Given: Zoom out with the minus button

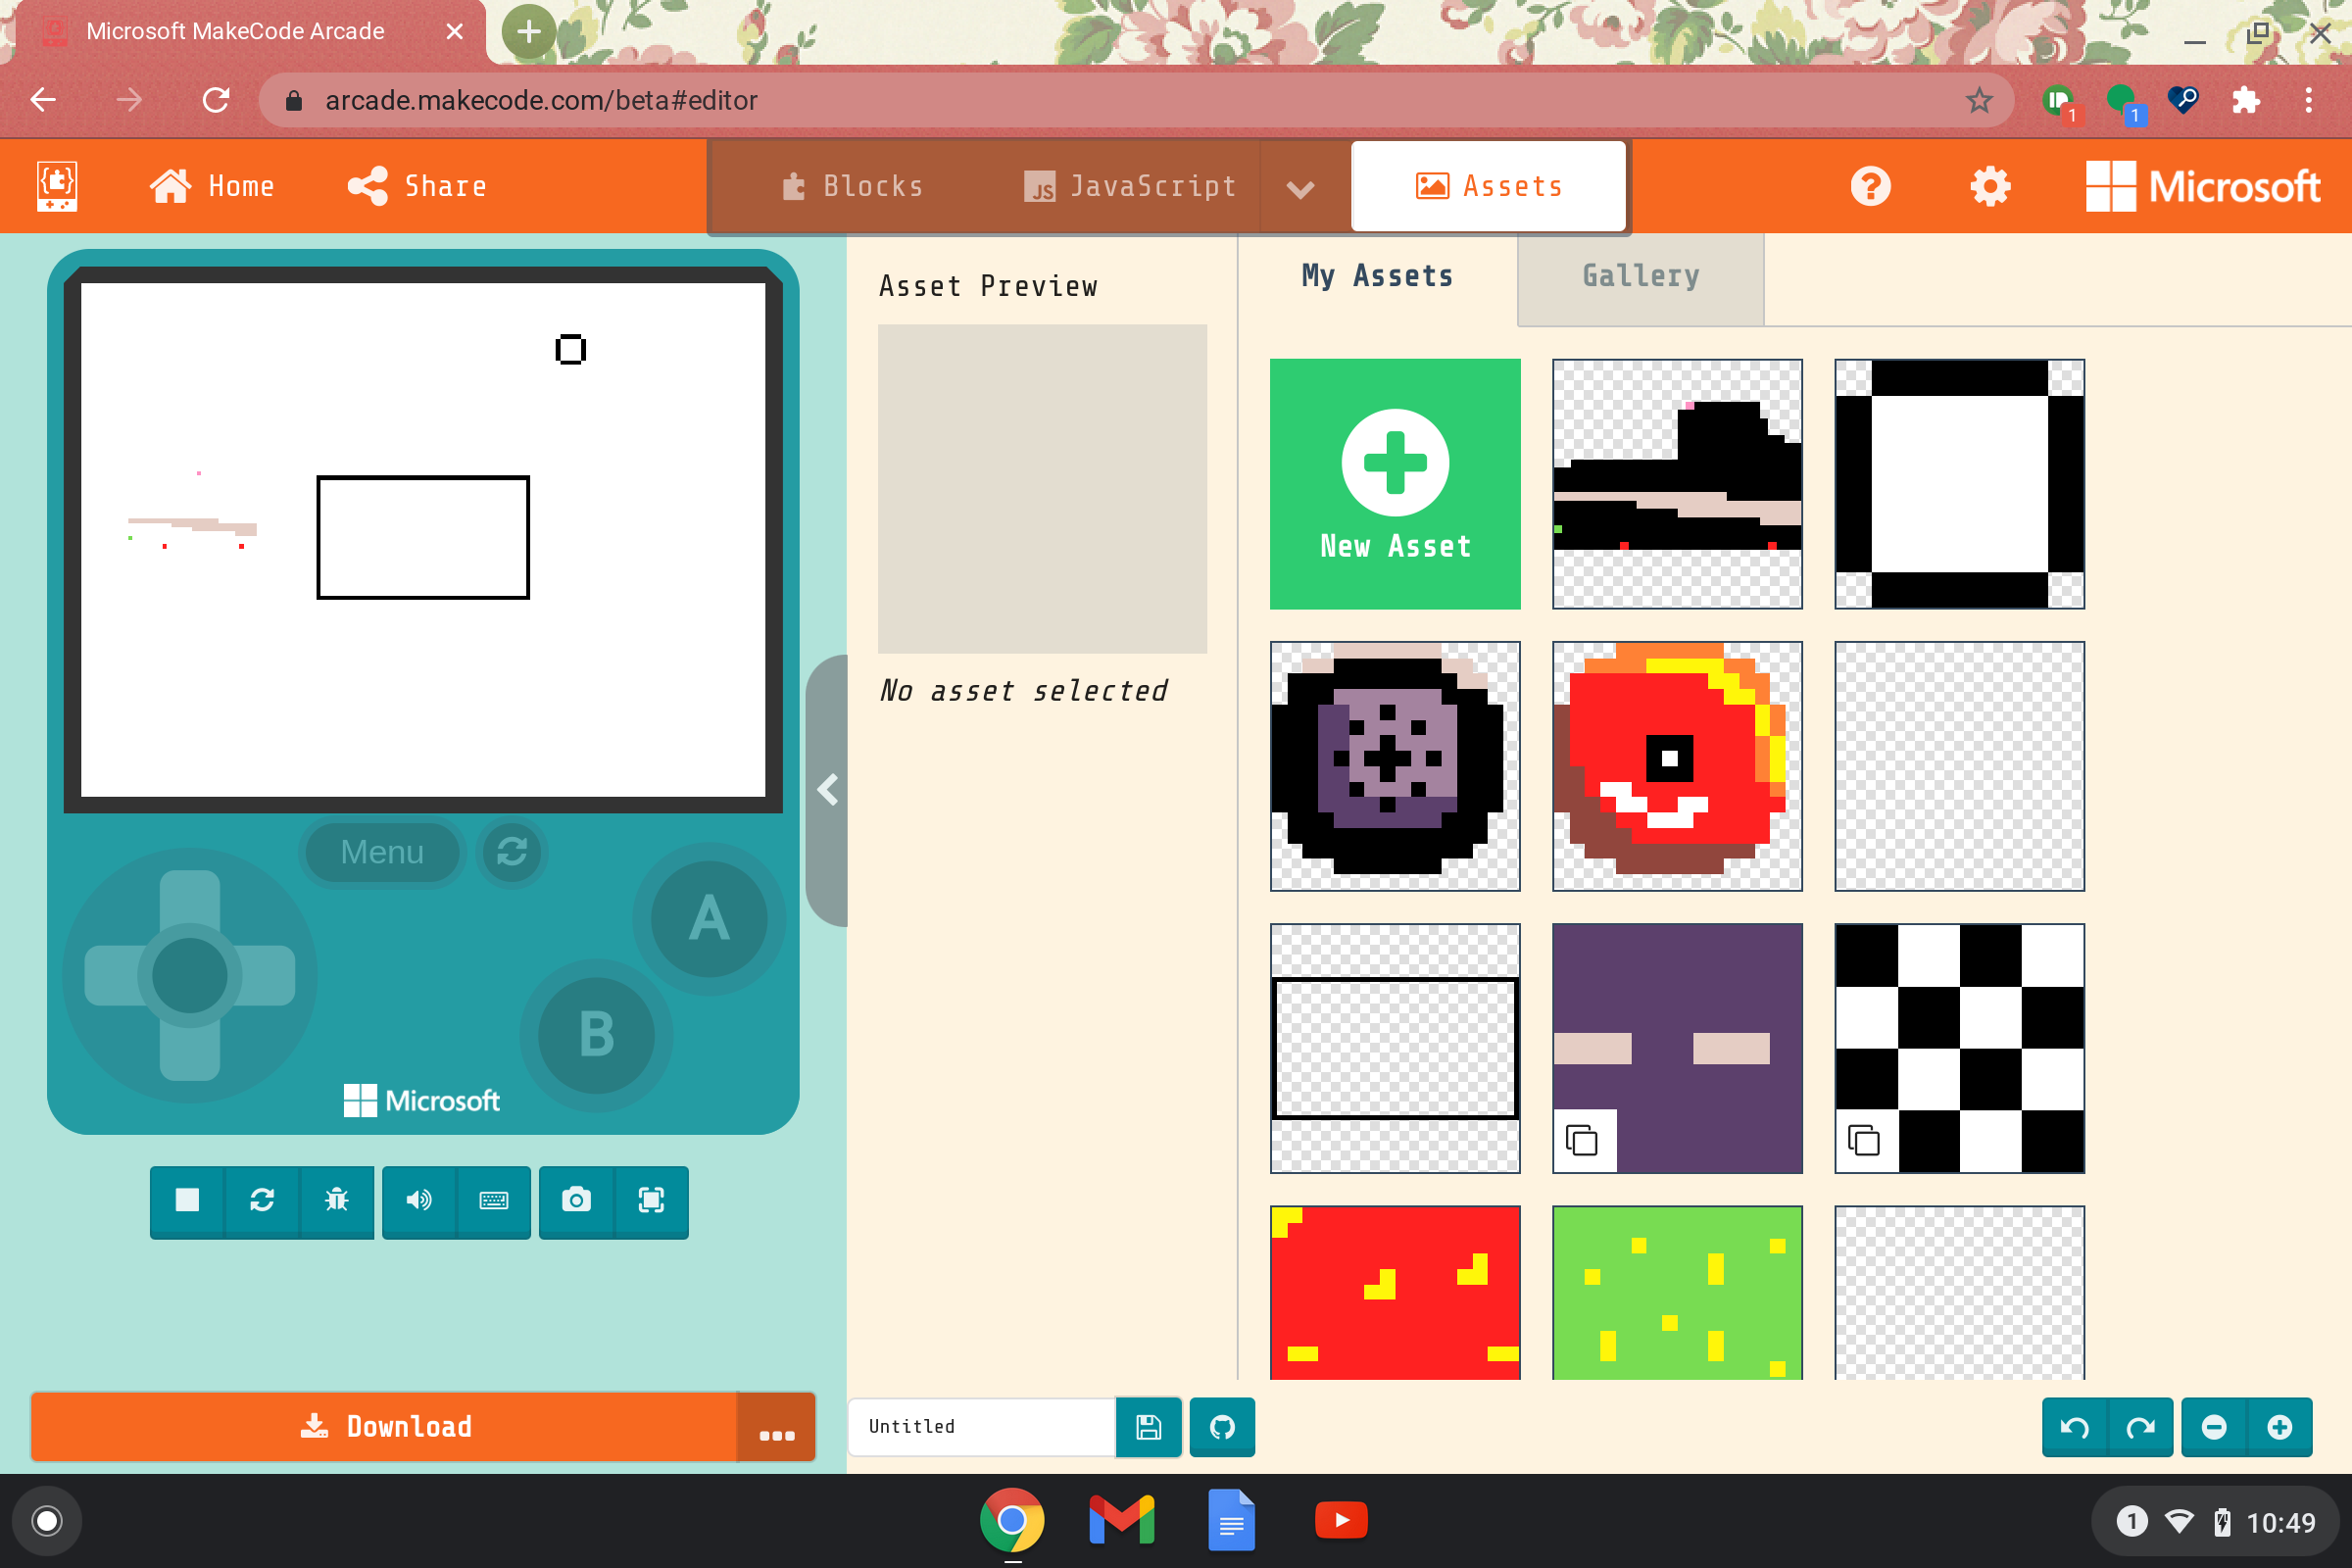Looking at the screenshot, I should tap(2214, 1427).
